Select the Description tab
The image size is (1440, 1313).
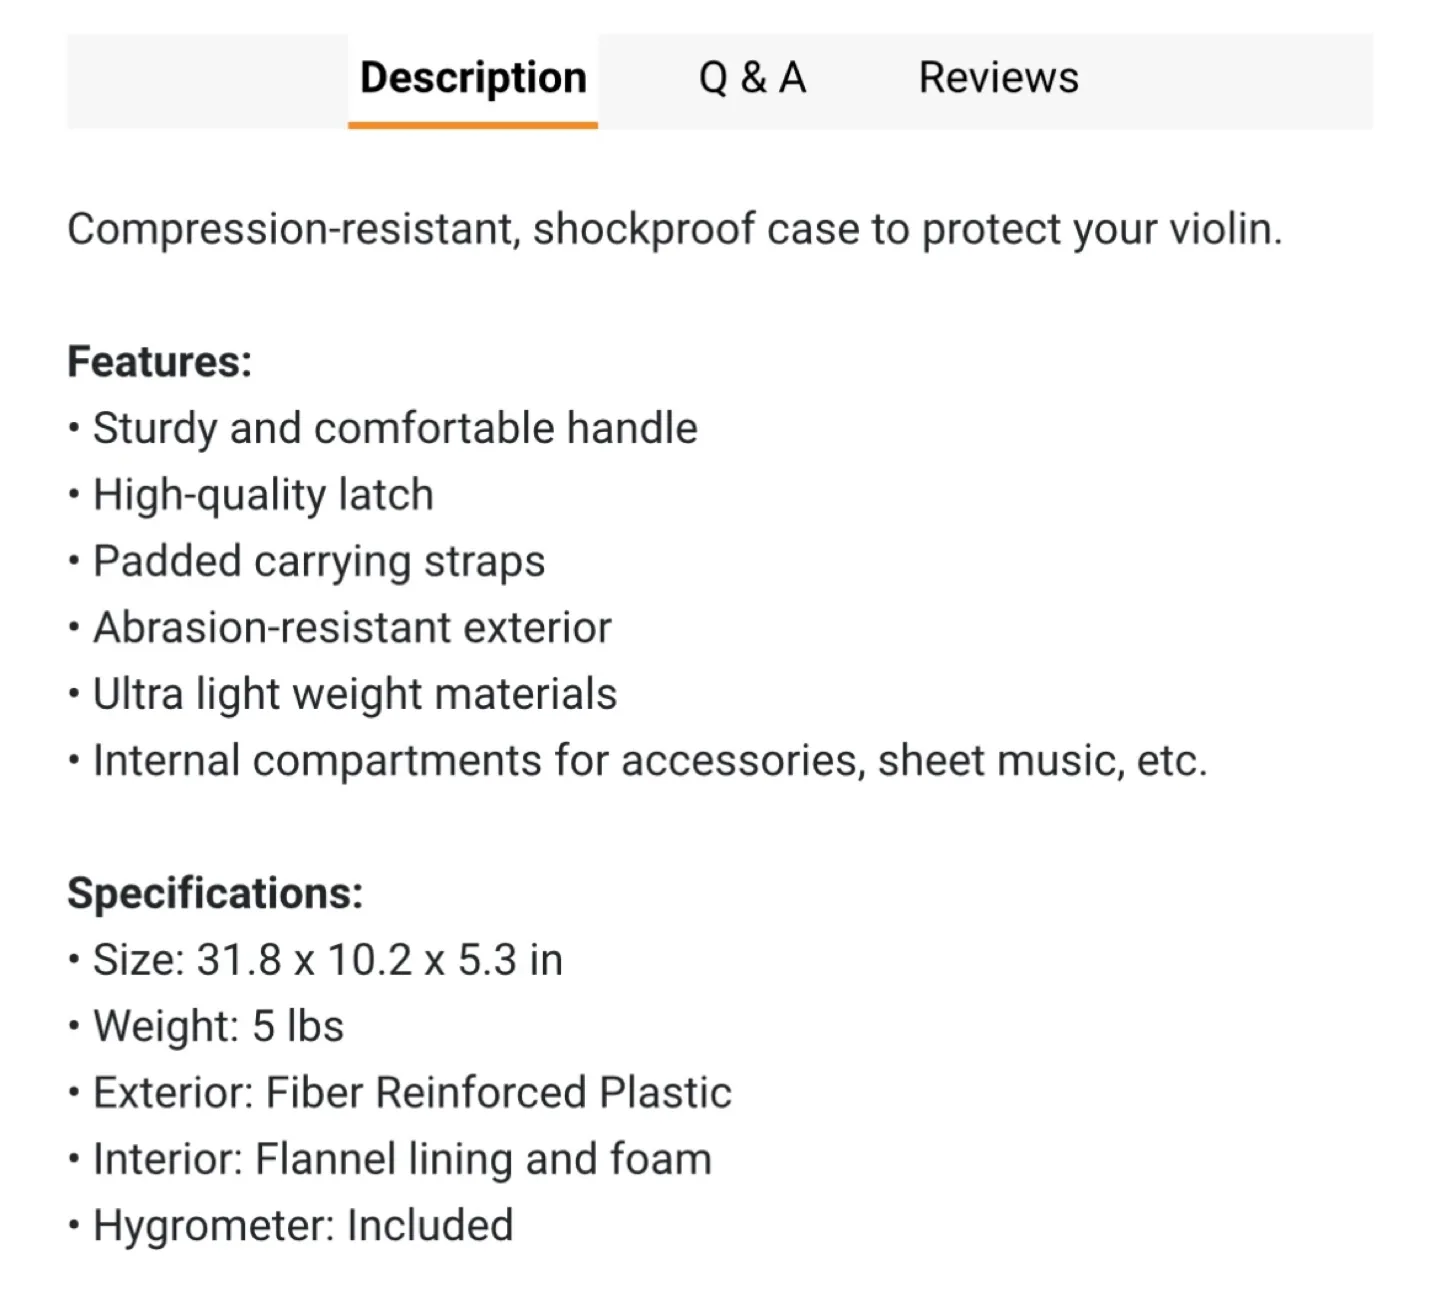pyautogui.click(x=472, y=77)
